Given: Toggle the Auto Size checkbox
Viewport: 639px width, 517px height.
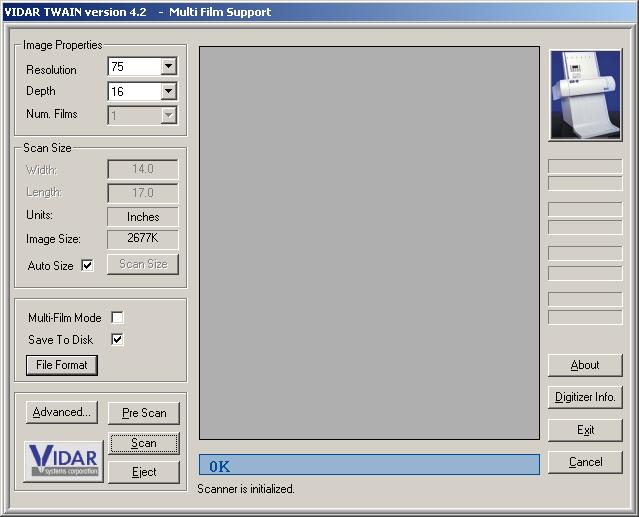Looking at the screenshot, I should pyautogui.click(x=87, y=266).
